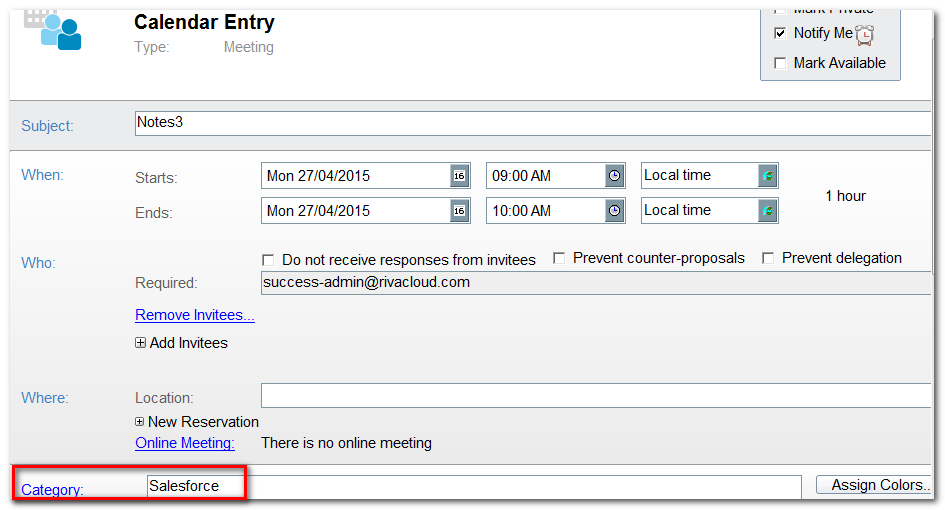945x510 pixels.
Task: Click into the Location field
Action: click(x=596, y=395)
